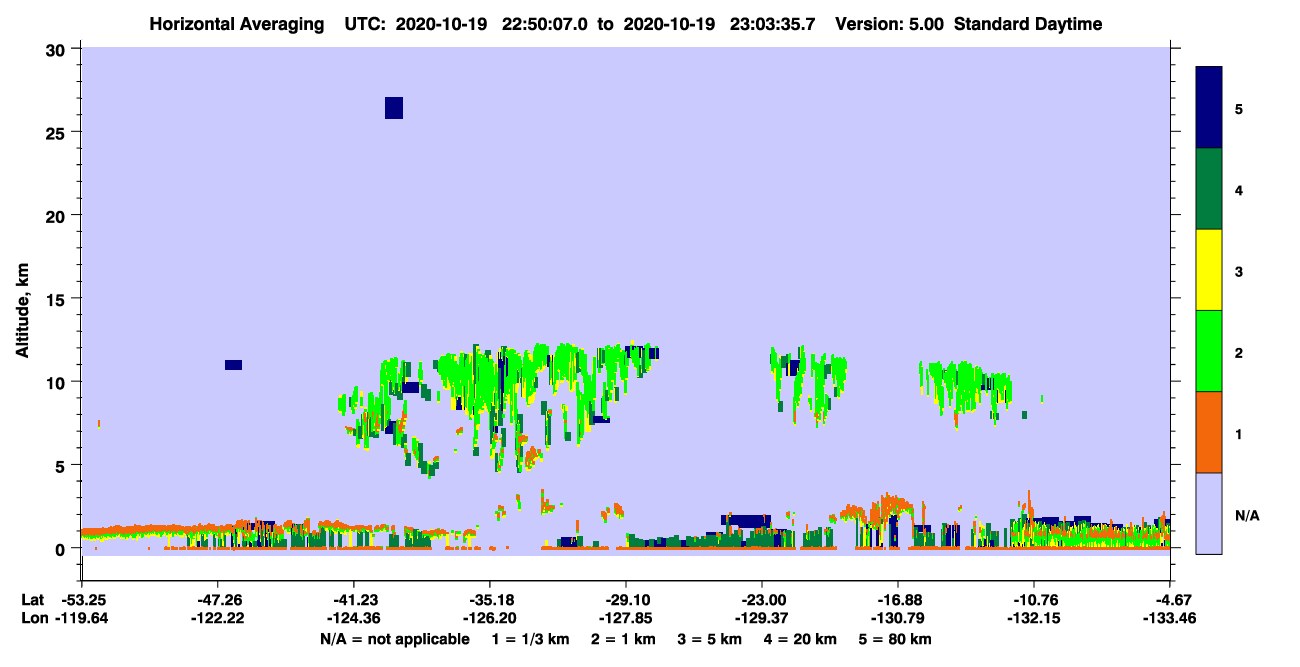Click latitude value -35.18
1300x667 pixels.
490,600
